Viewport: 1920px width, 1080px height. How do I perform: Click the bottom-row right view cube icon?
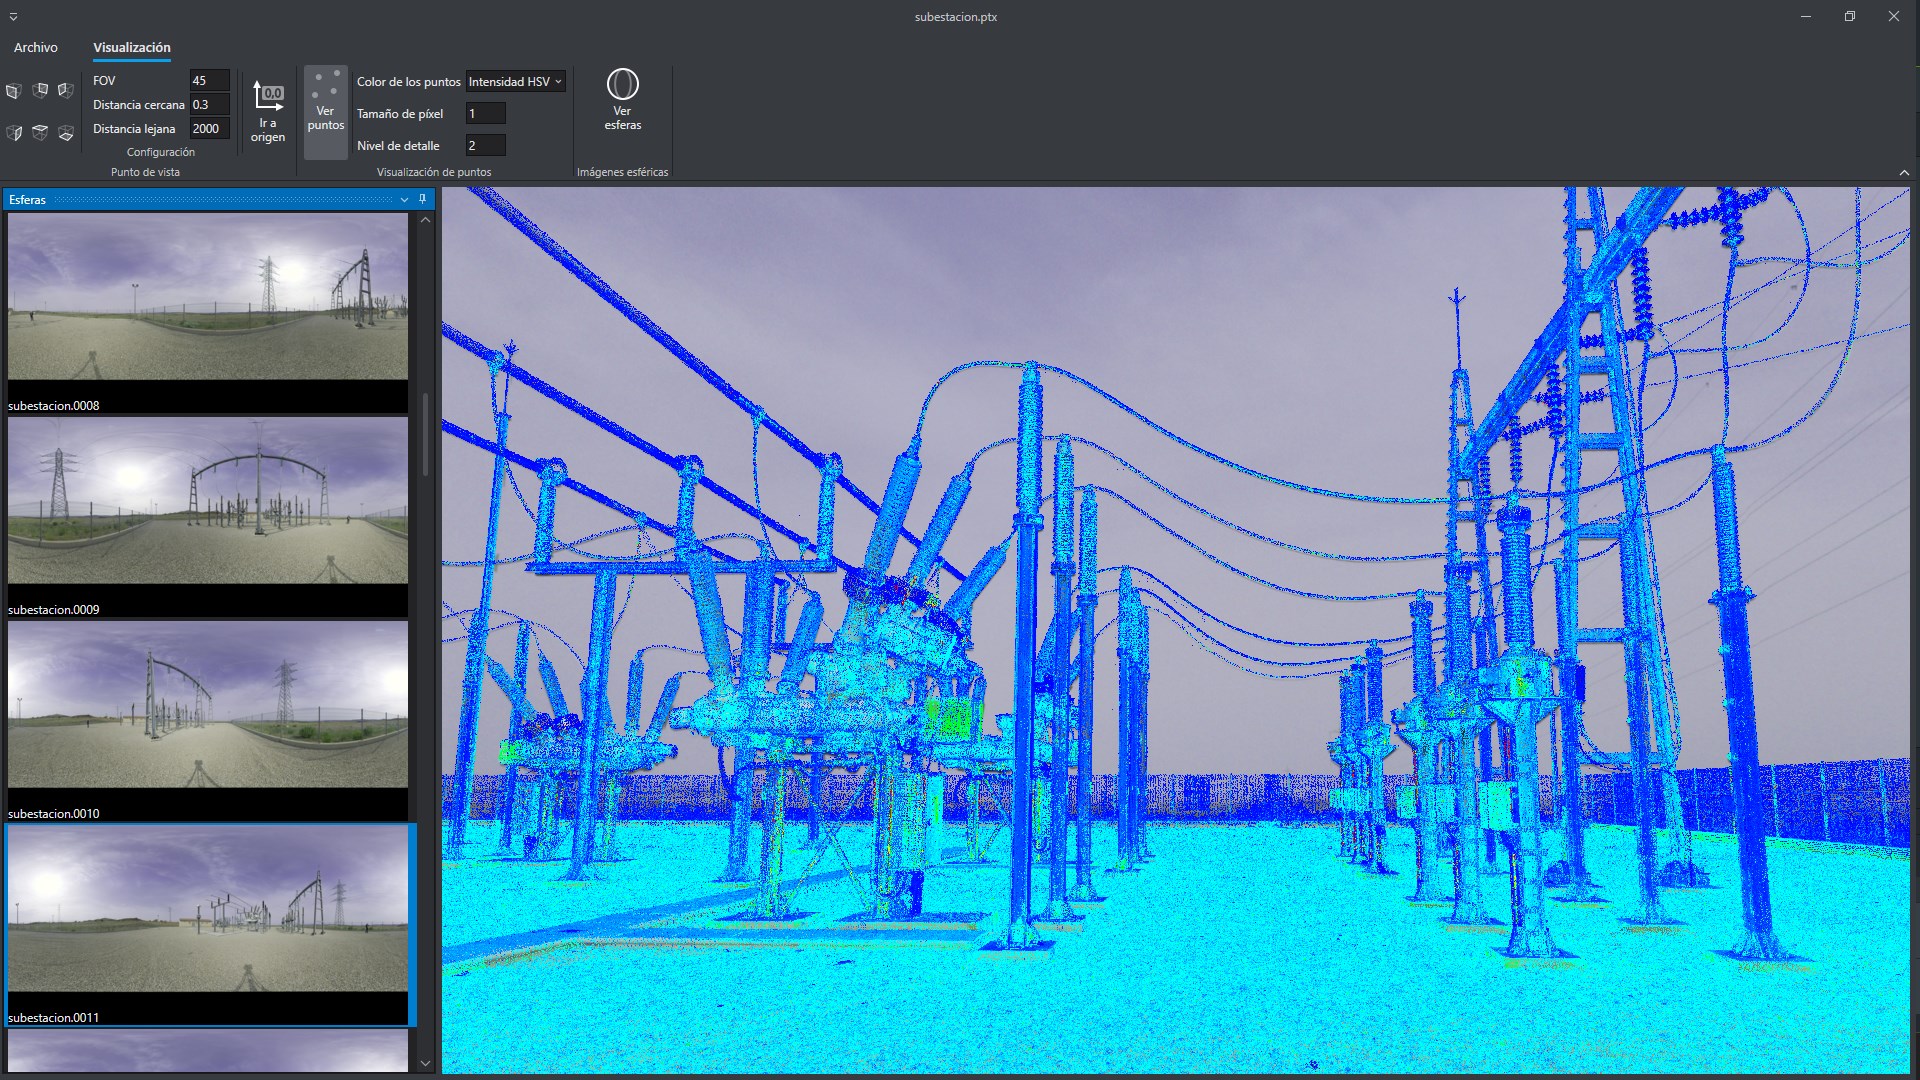pyautogui.click(x=66, y=133)
